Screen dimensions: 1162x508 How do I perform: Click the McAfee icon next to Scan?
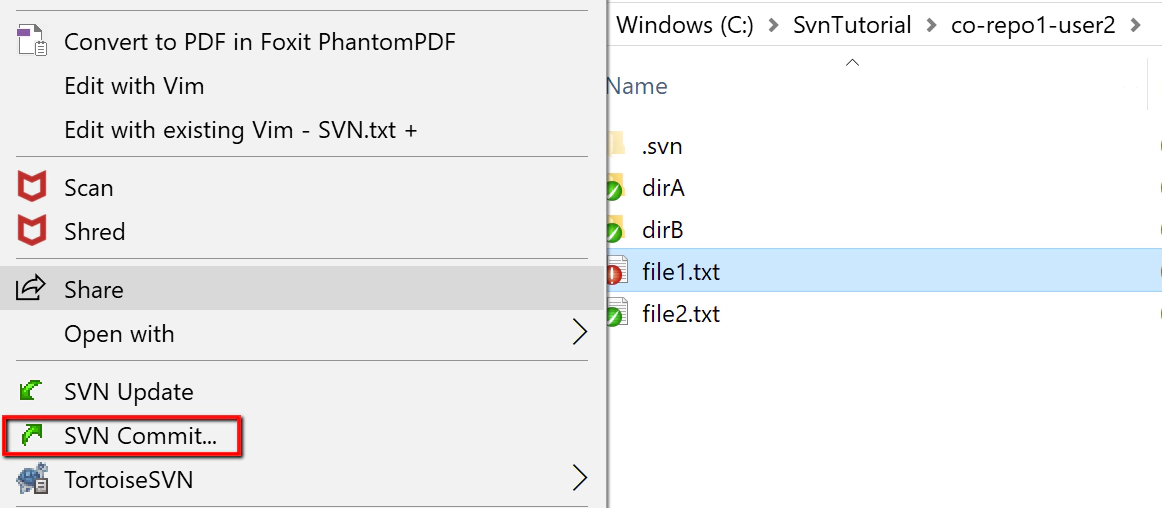tap(32, 188)
